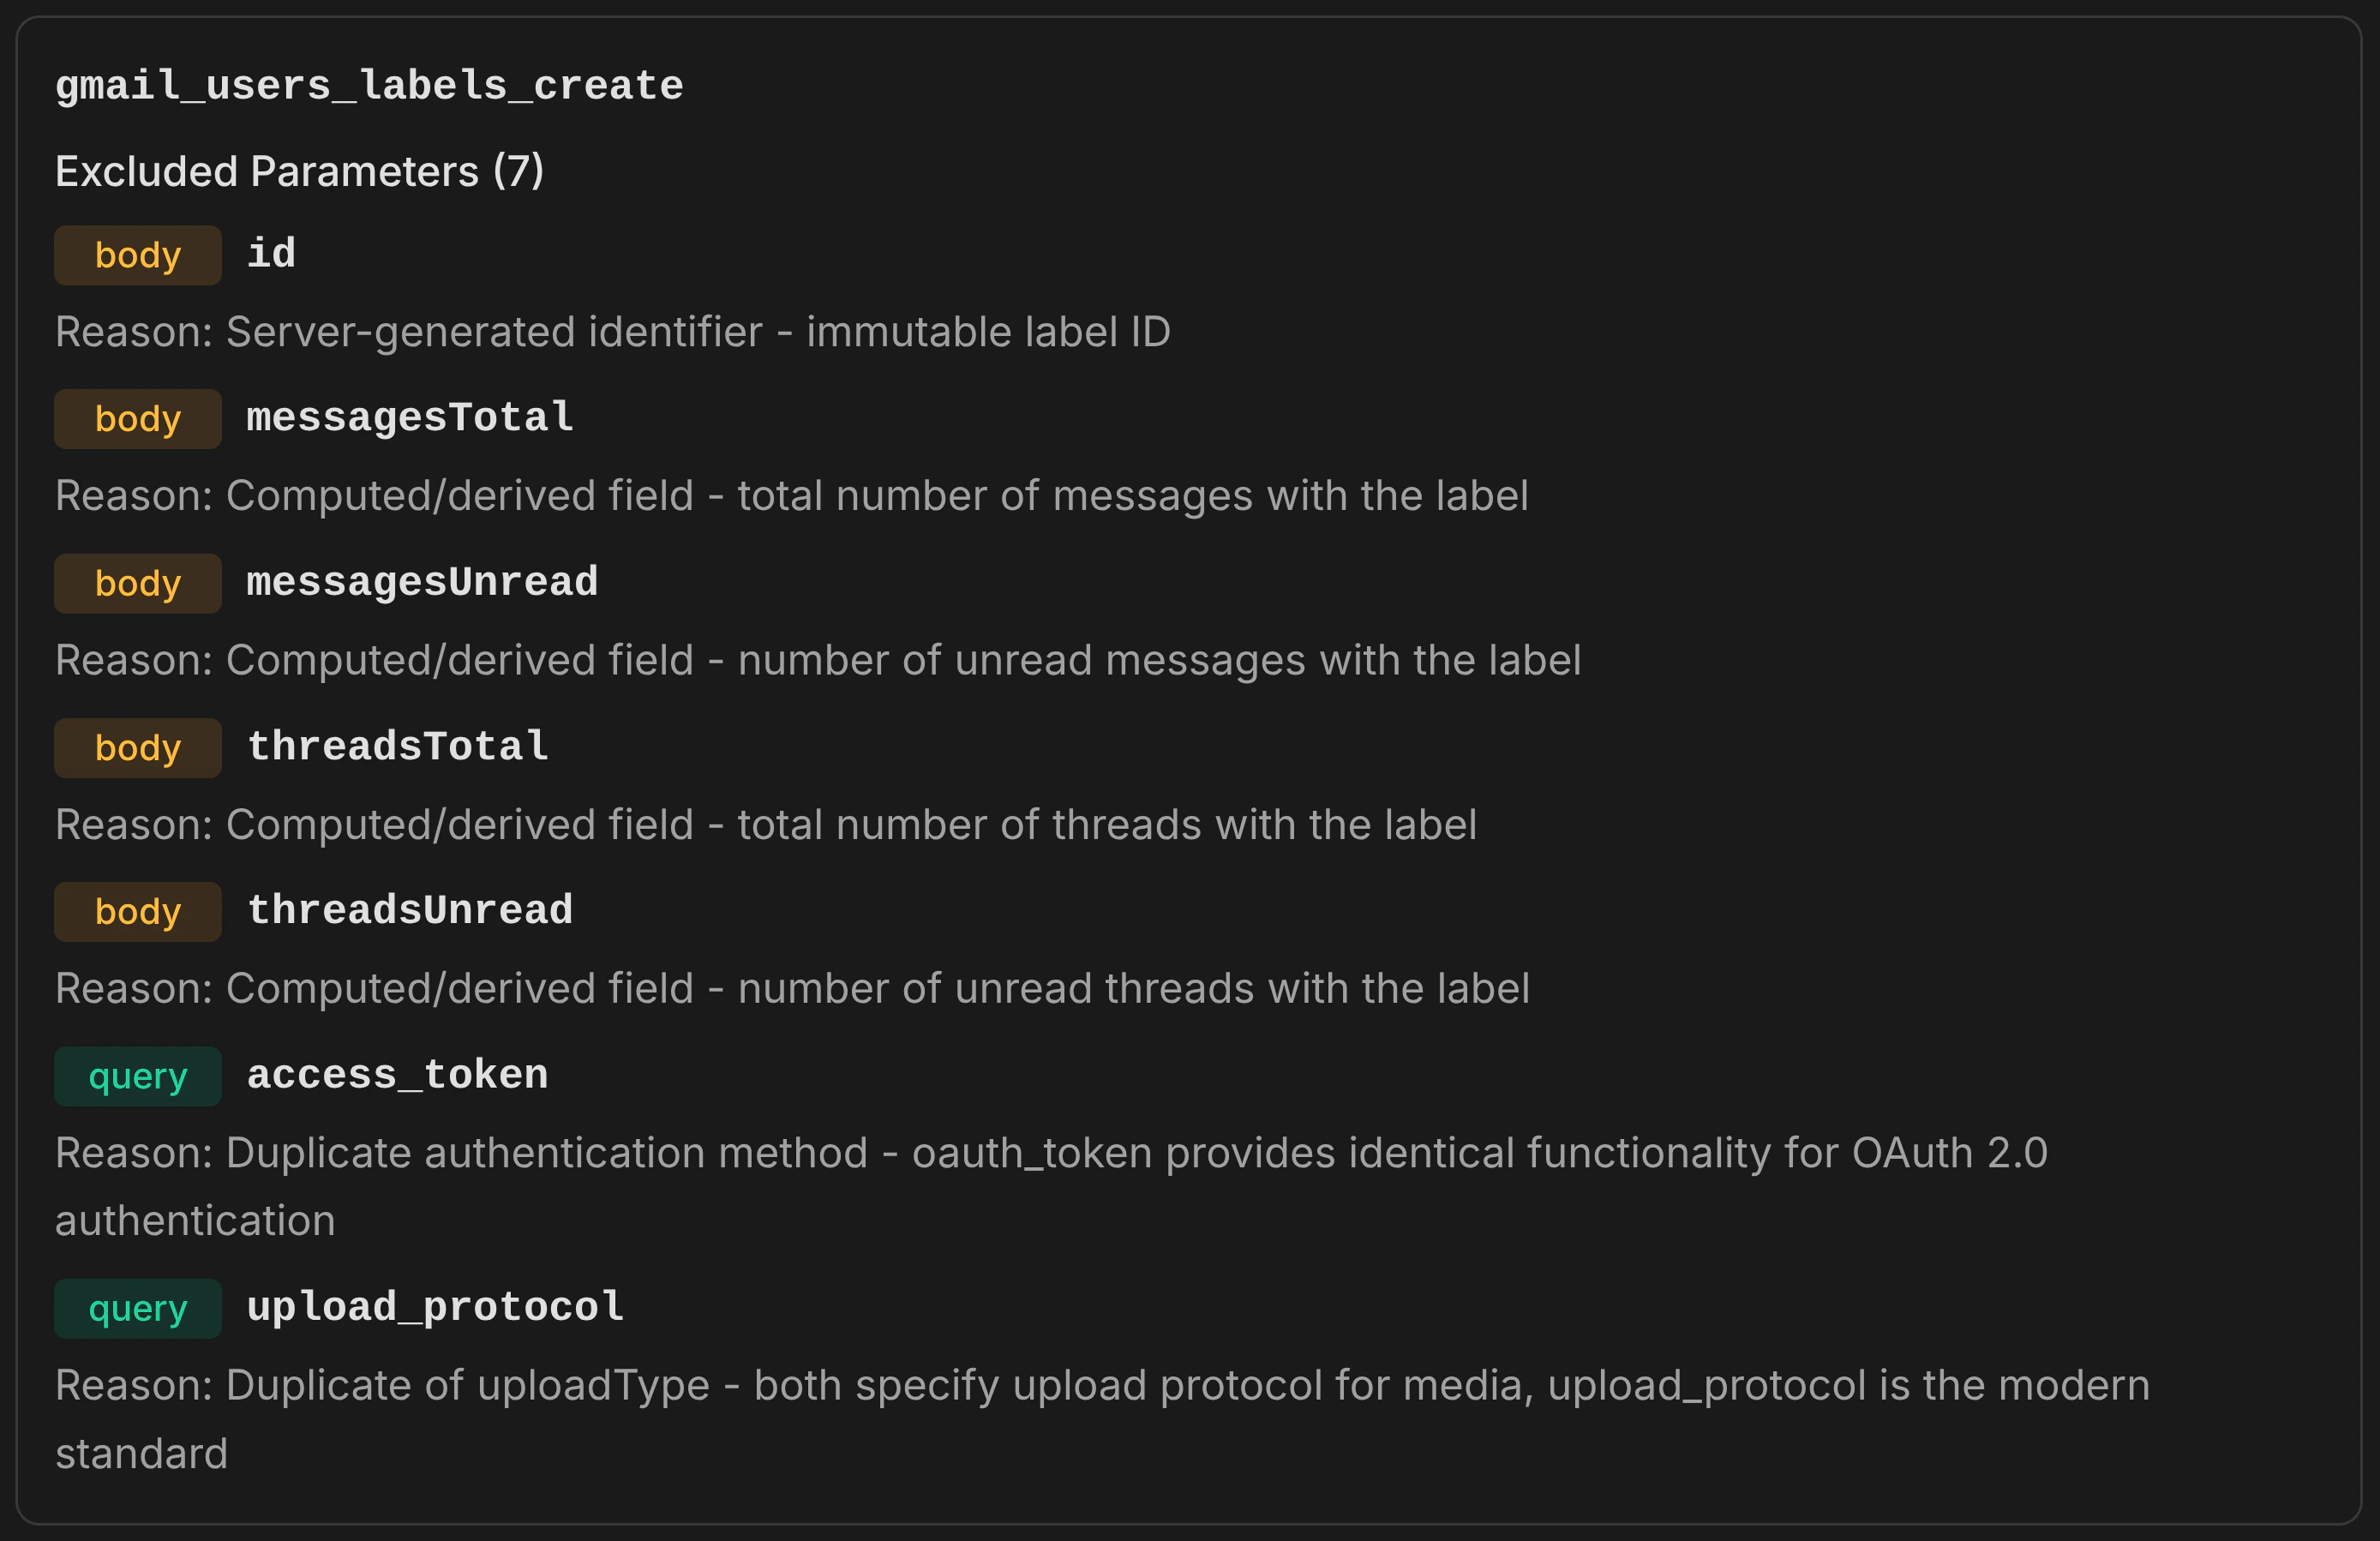Click the body badge beside messagesUnread
Viewport: 2380px width, 1541px height.
click(138, 583)
